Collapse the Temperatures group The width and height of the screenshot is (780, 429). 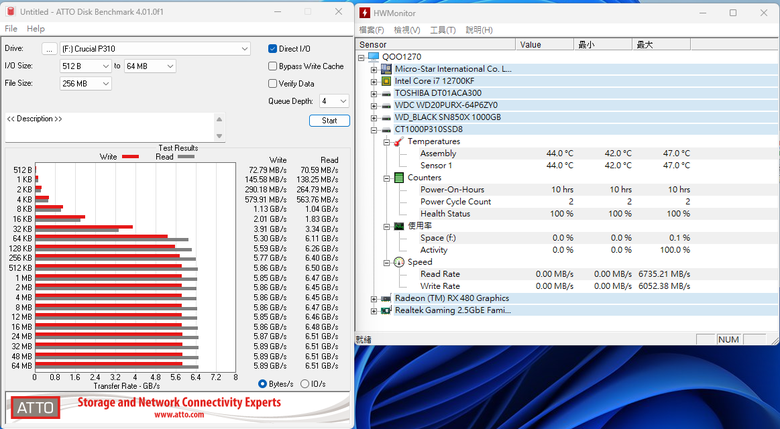pyautogui.click(x=387, y=142)
